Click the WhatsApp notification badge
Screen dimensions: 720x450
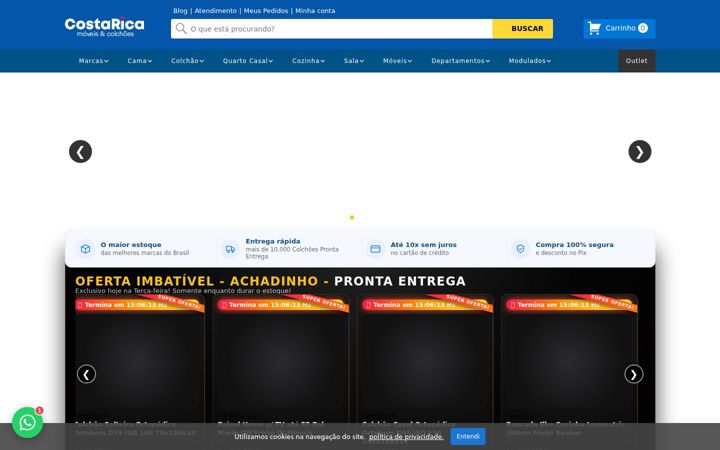pyautogui.click(x=39, y=411)
